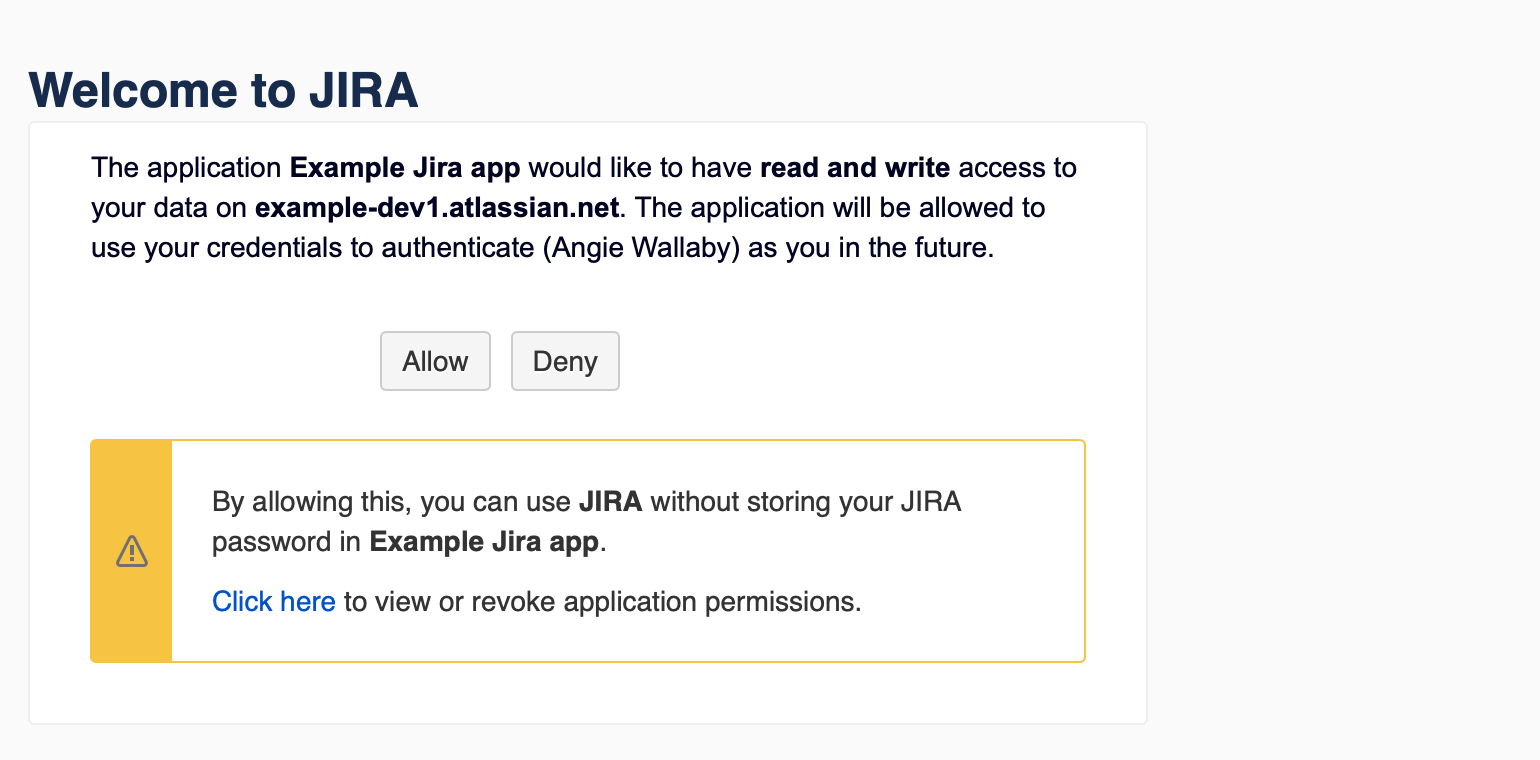The height and width of the screenshot is (760, 1540).
Task: Click the 'Angie Wallaby' user name
Action: [x=641, y=248]
